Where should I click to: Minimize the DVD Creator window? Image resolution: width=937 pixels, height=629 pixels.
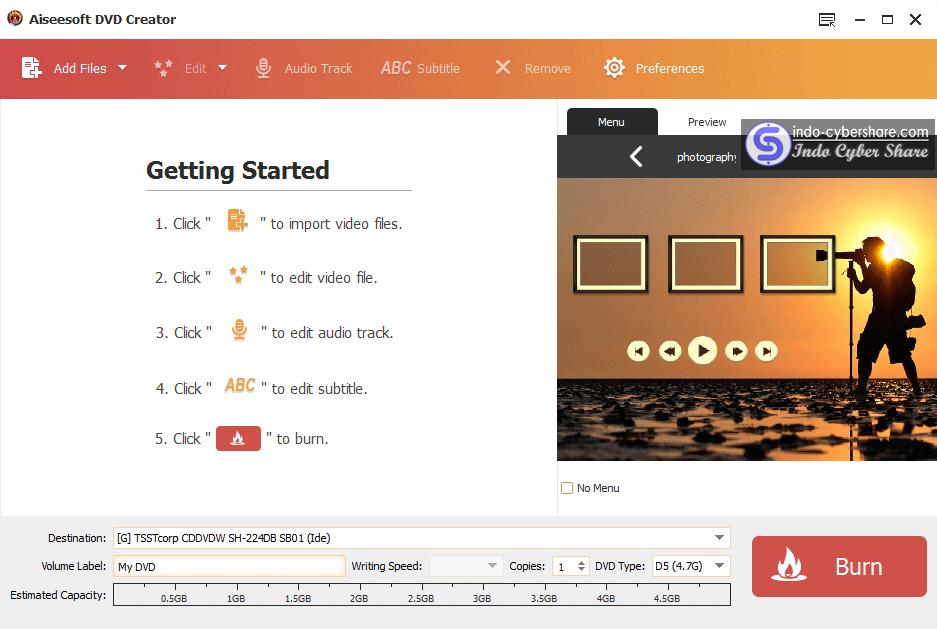[x=860, y=20]
